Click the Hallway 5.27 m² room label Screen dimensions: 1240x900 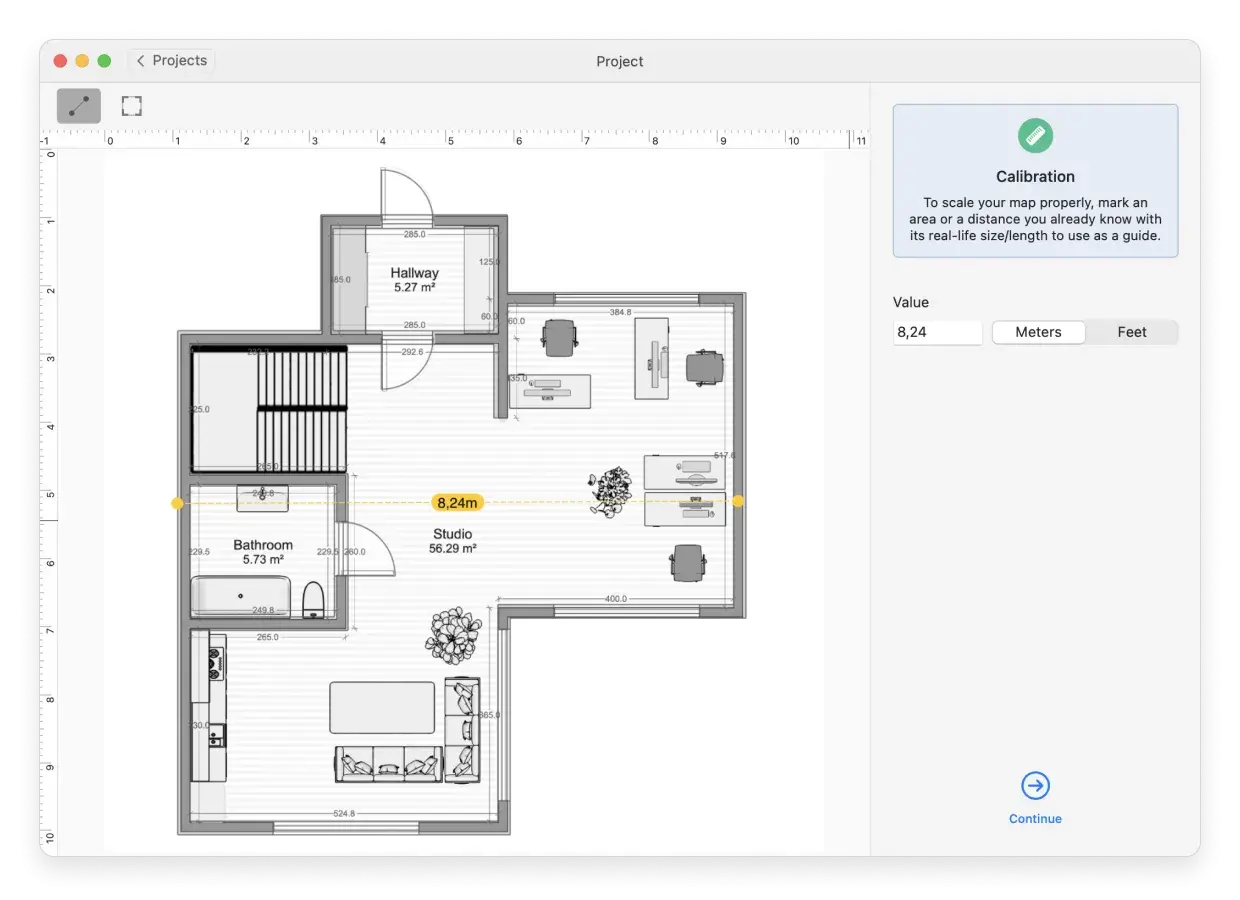[415, 279]
